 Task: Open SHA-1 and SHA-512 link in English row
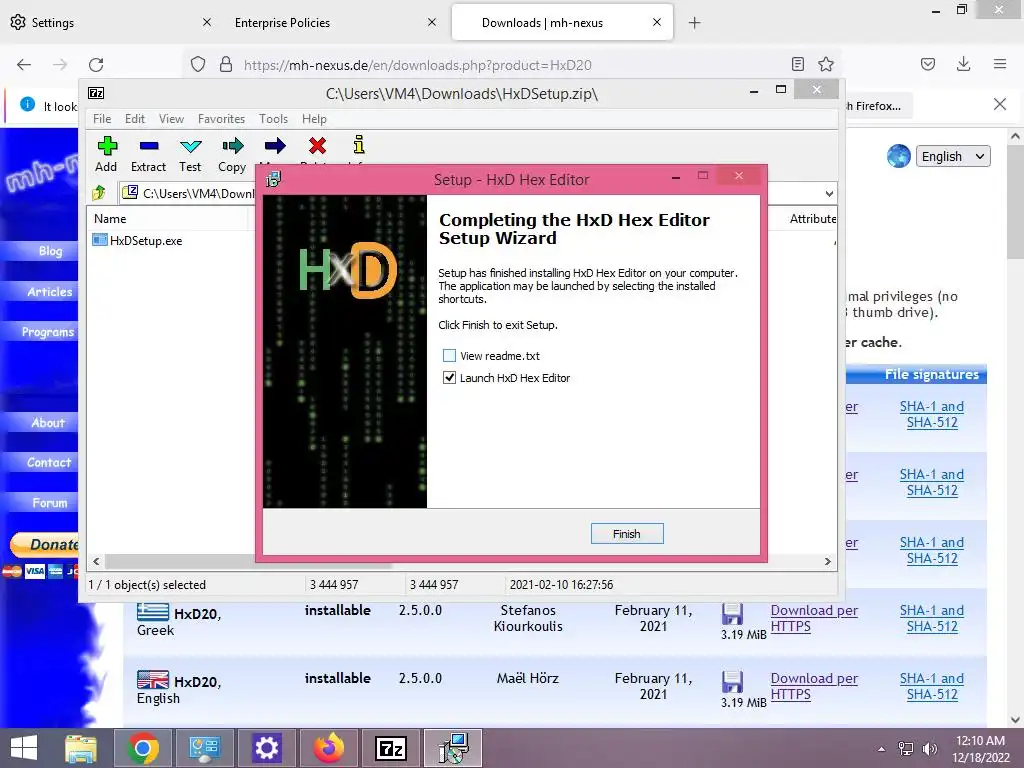(x=932, y=686)
